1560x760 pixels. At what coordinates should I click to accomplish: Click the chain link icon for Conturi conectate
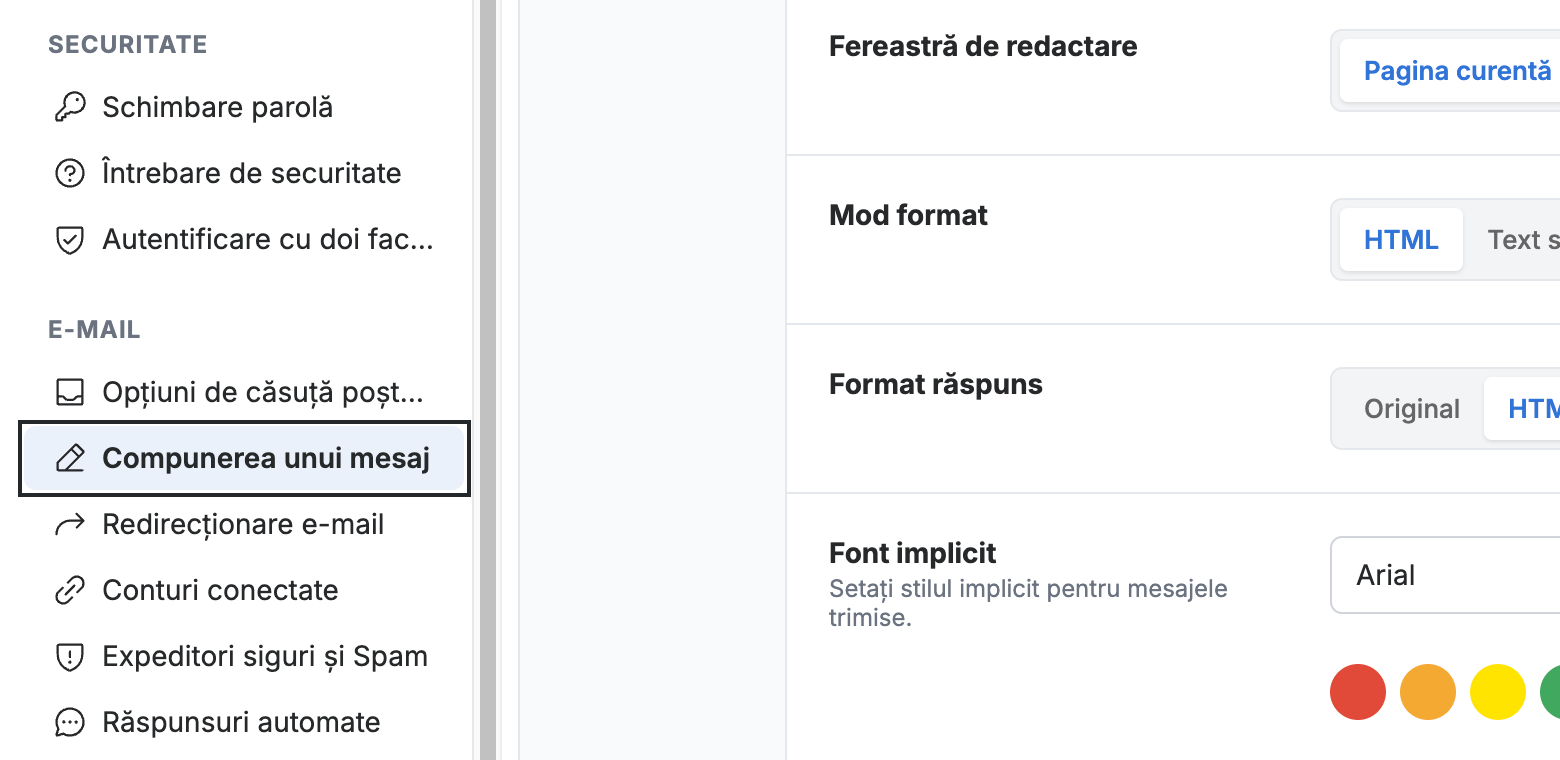tap(69, 590)
